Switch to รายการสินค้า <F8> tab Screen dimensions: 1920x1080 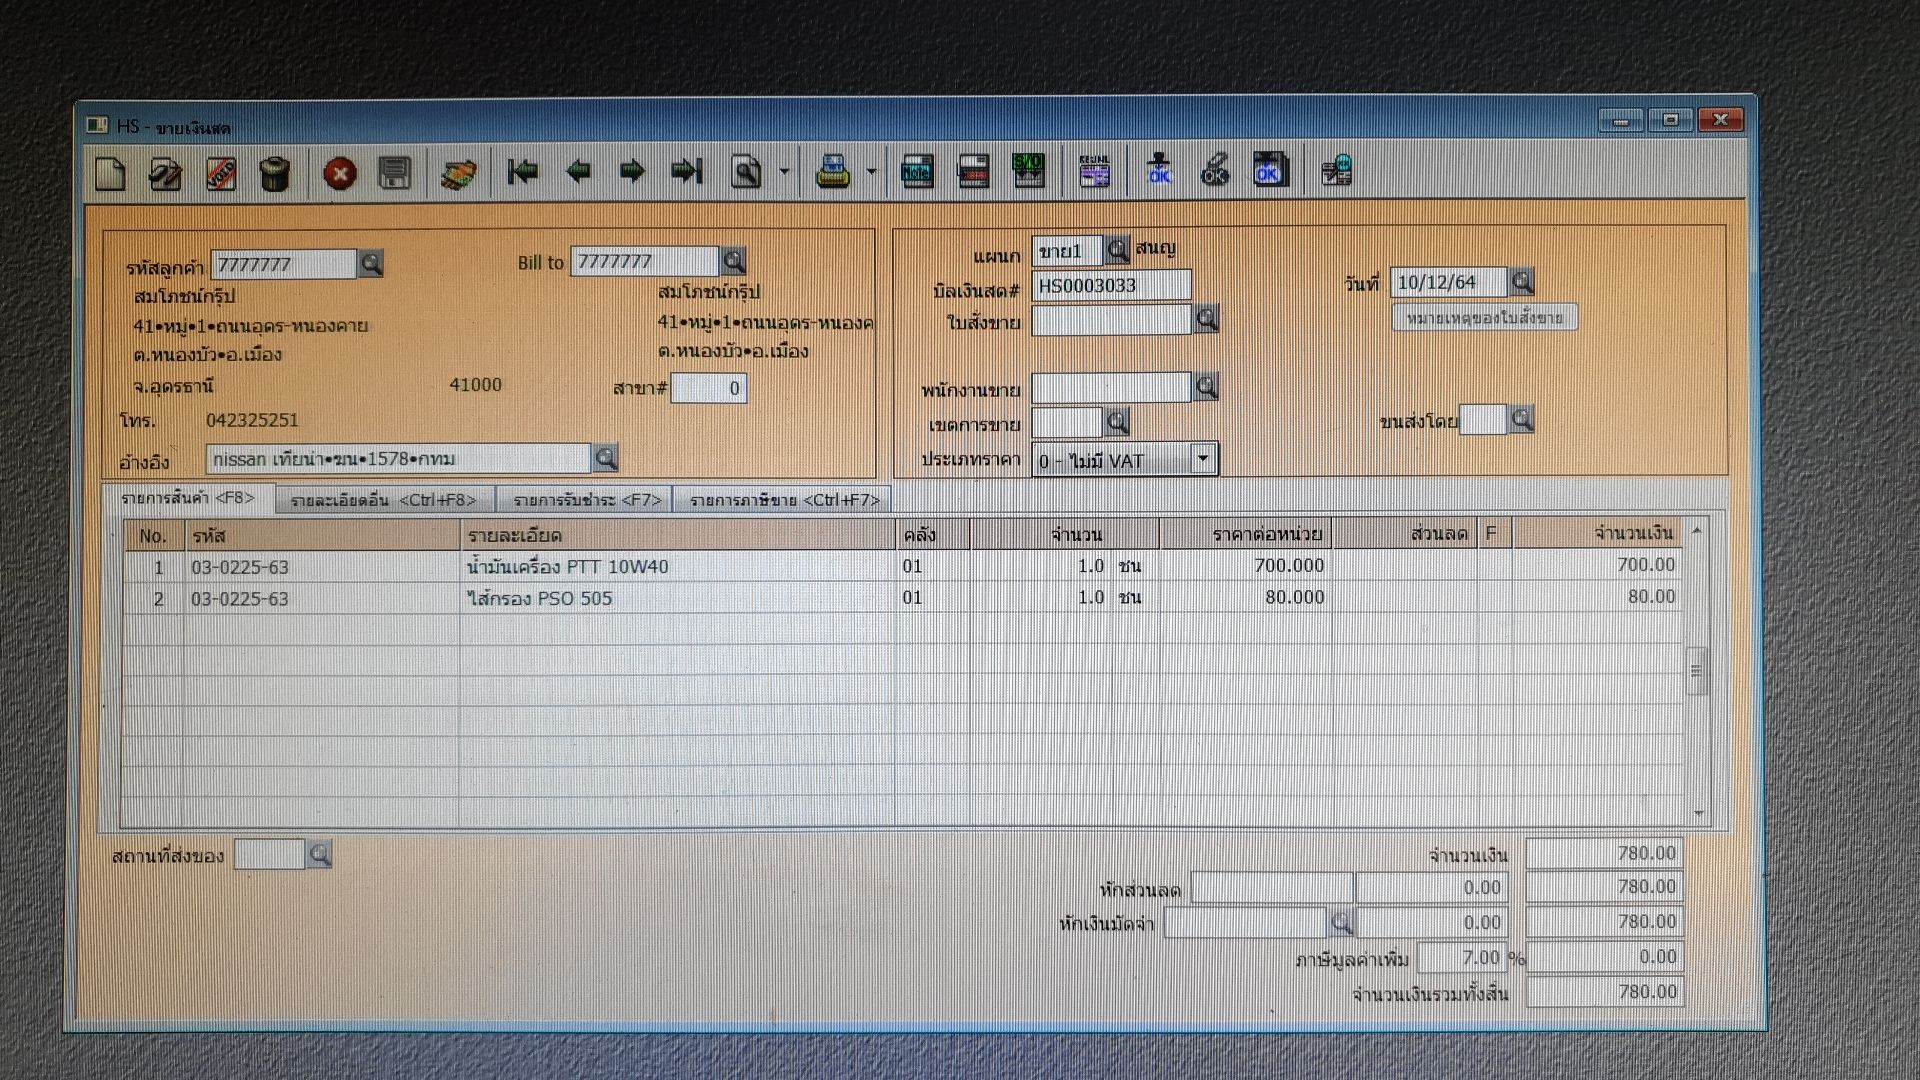[x=187, y=498]
